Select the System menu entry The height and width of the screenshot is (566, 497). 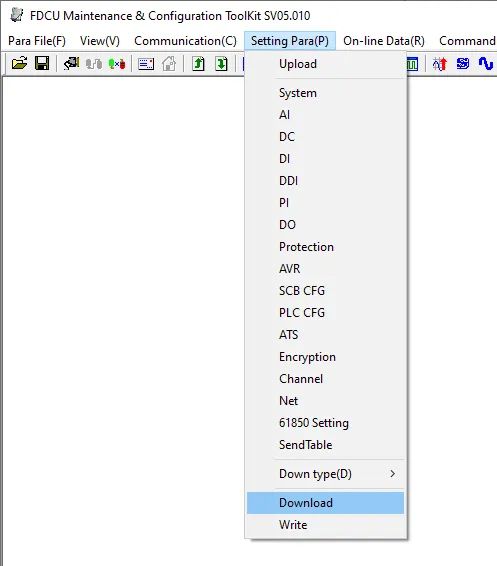pyautogui.click(x=326, y=93)
